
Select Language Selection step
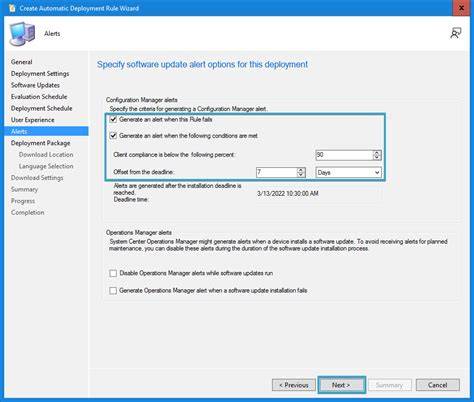point(46,166)
